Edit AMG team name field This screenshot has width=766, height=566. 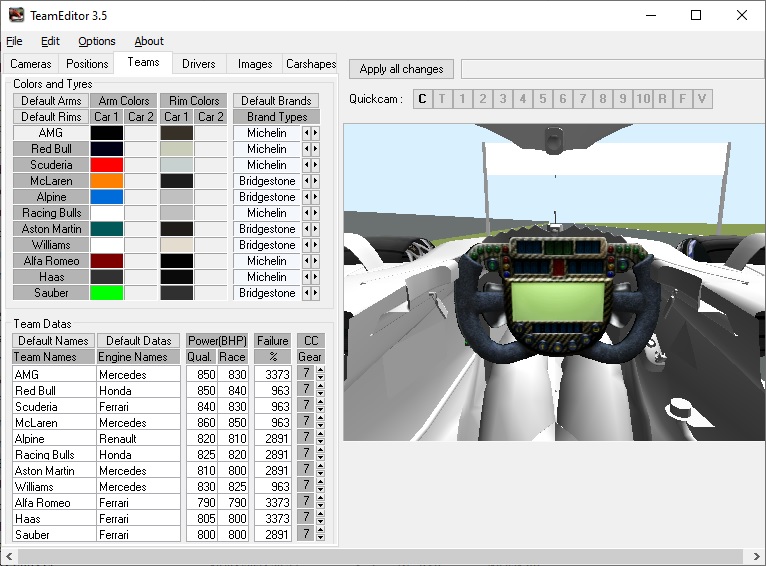click(54, 375)
